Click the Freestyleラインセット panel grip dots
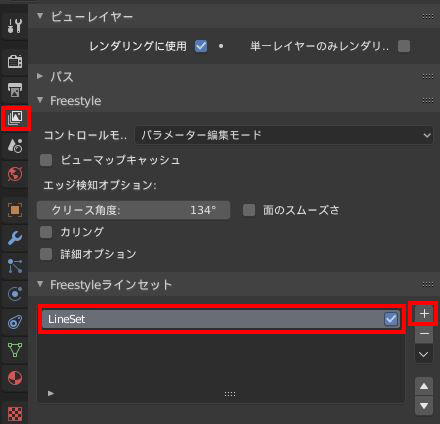Screen dimensions: 440x424 point(428,285)
